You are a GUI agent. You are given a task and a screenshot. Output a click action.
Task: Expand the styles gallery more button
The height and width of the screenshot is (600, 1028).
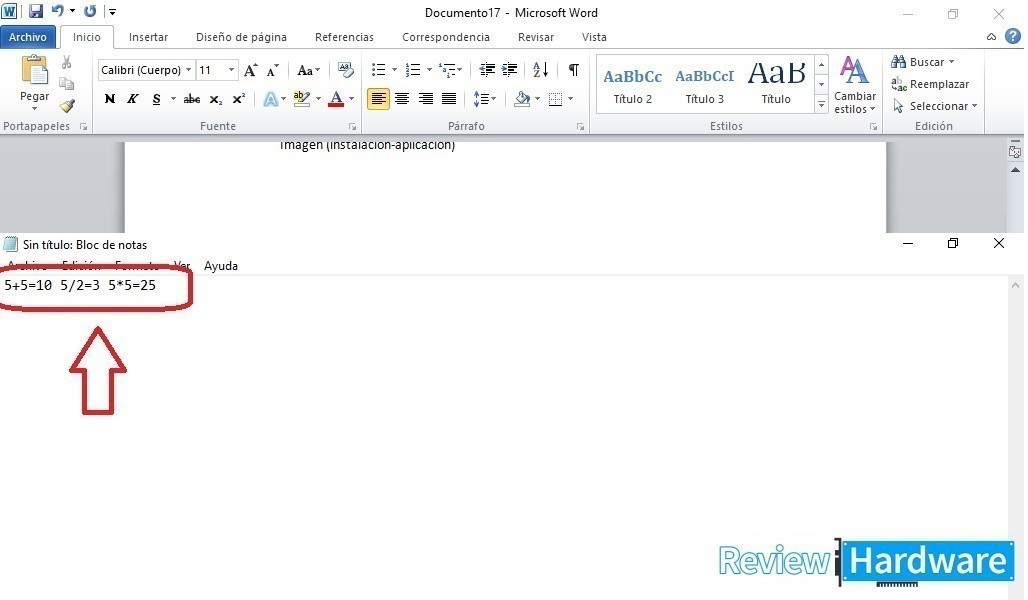(821, 105)
